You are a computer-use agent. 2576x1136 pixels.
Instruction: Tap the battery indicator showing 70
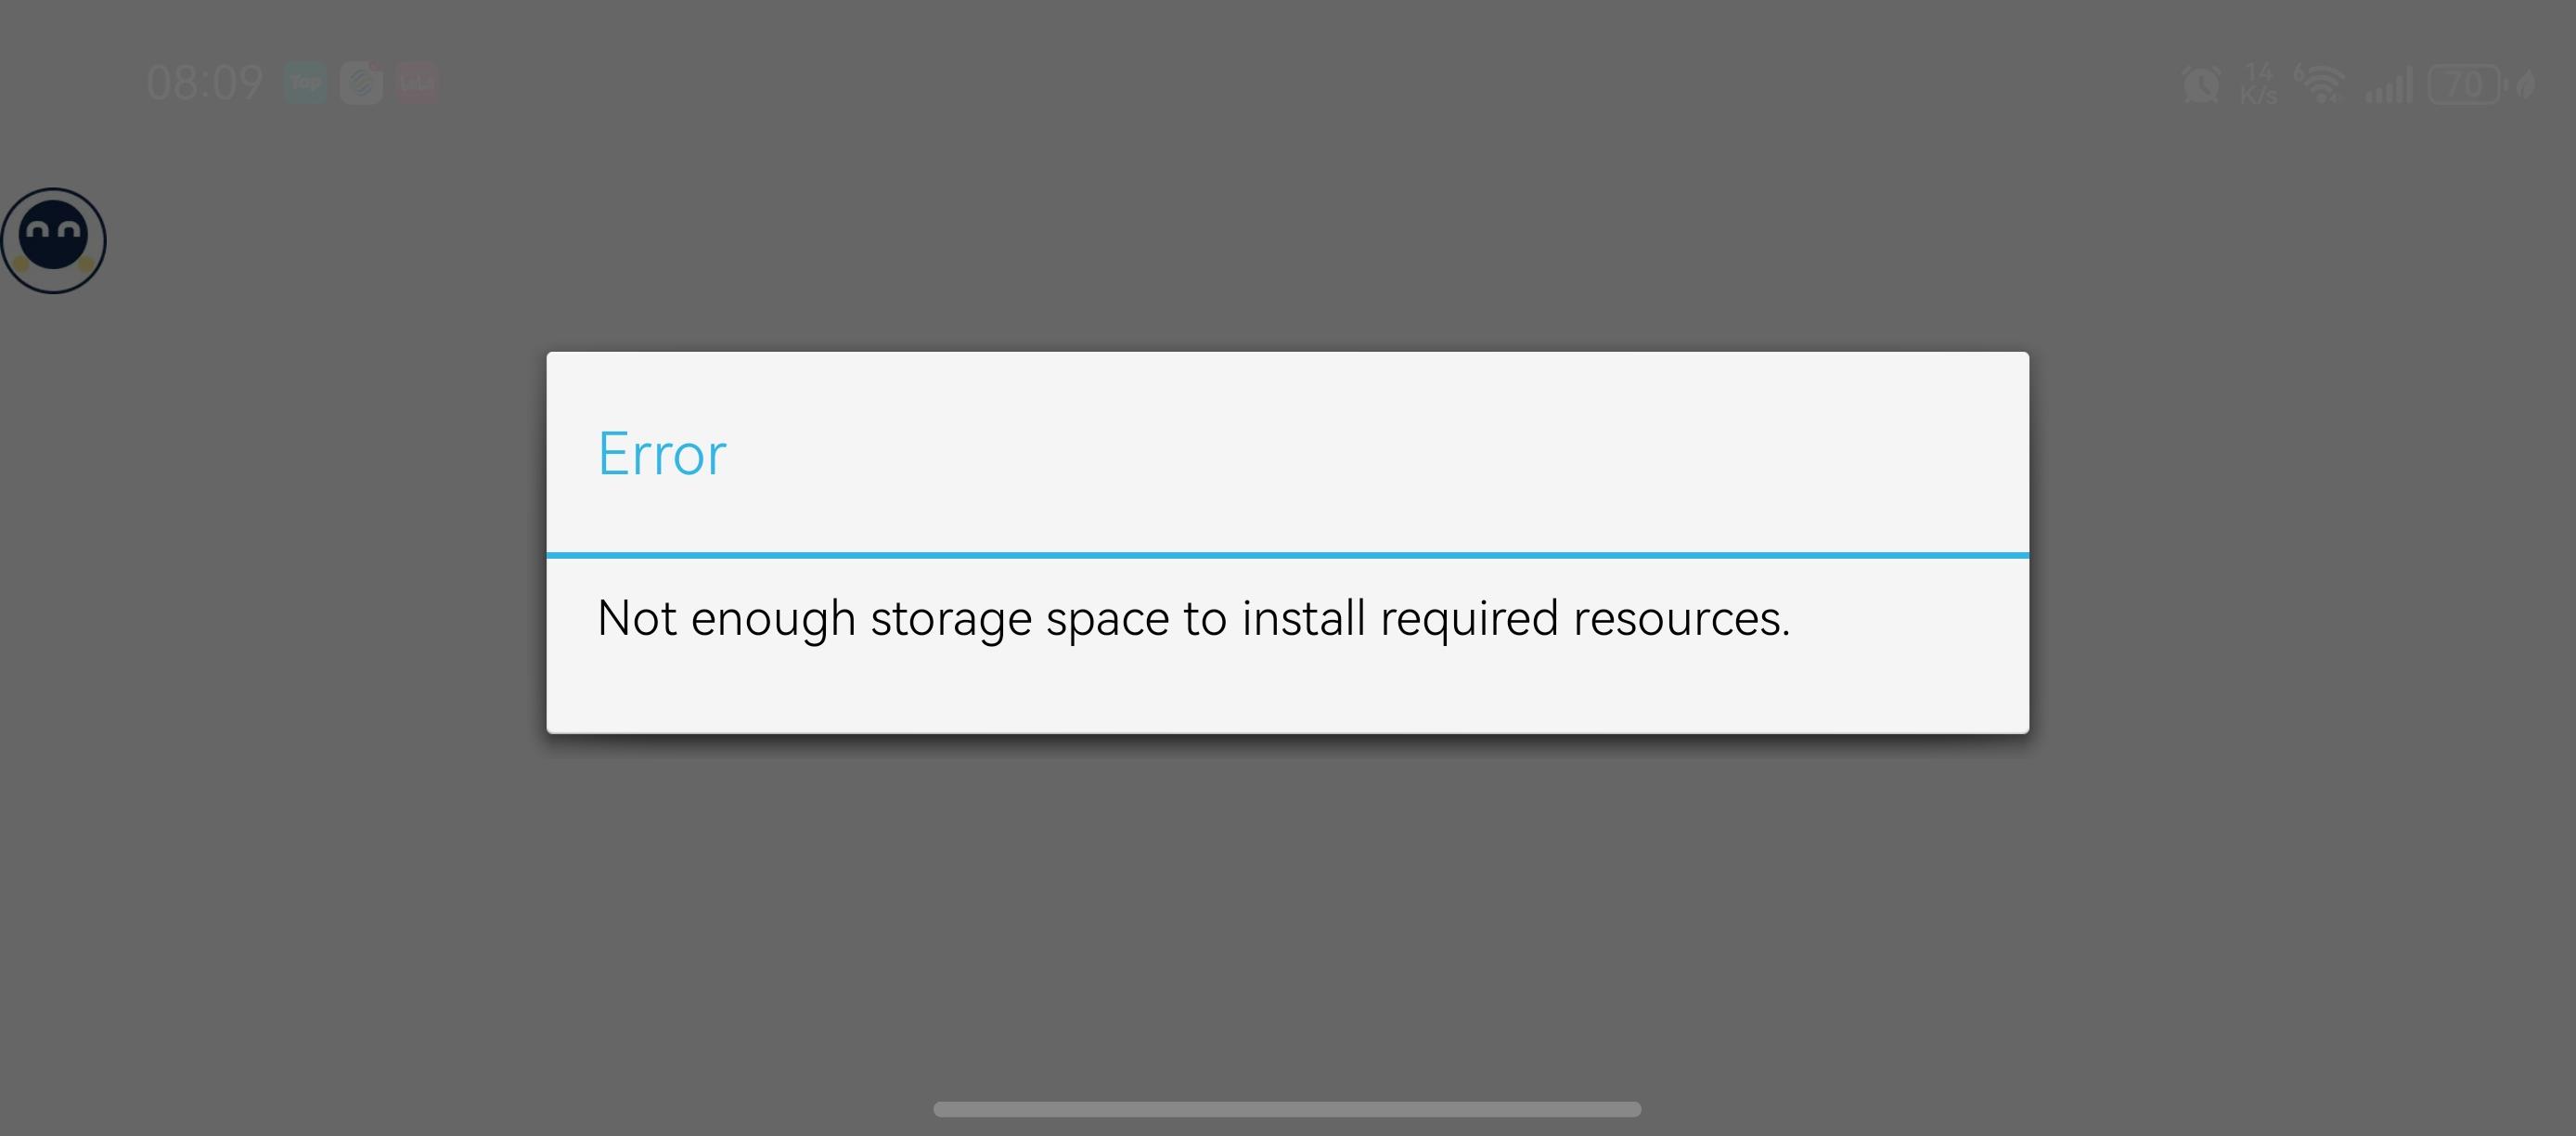tap(2466, 84)
